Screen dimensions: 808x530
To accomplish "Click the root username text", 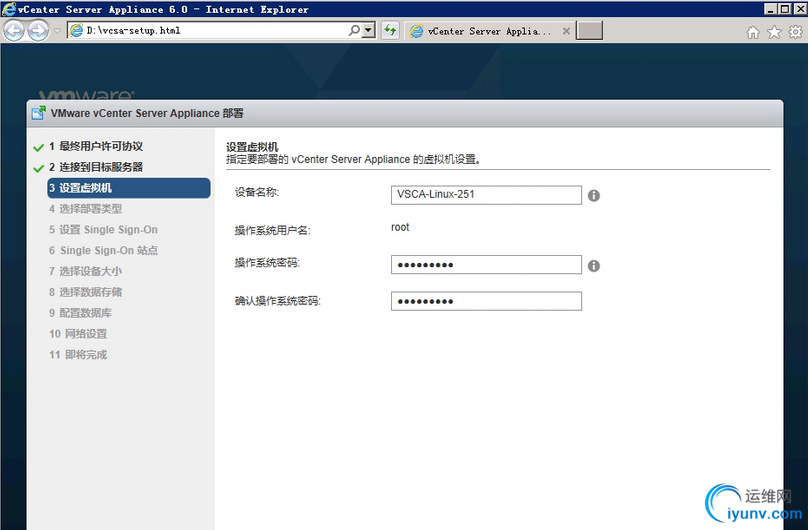I will pos(400,227).
